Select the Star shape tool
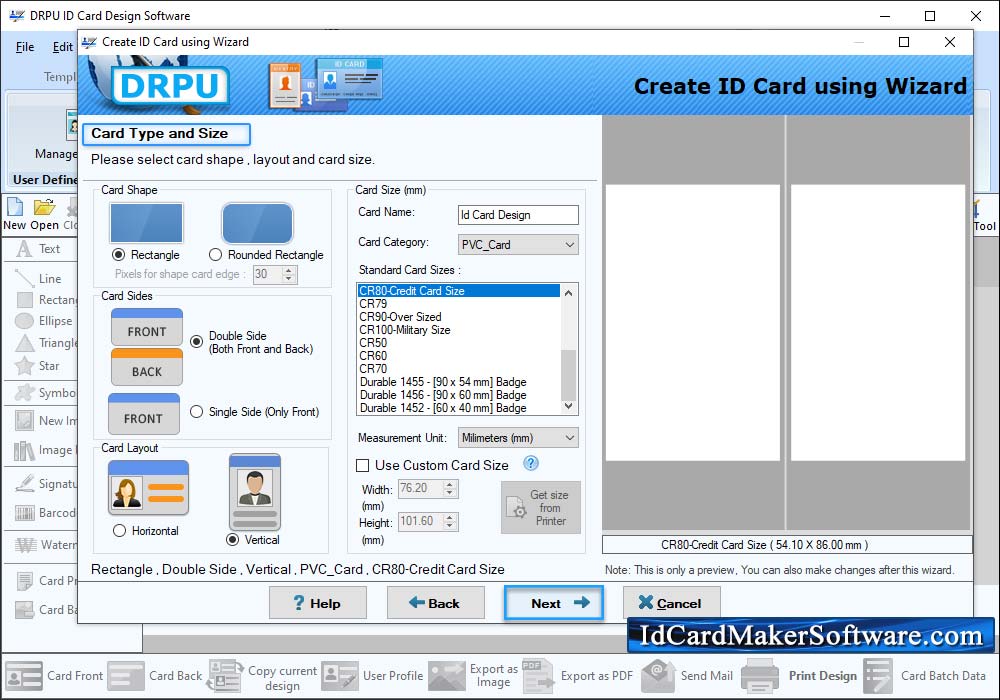The image size is (1000, 700). pos(37,366)
